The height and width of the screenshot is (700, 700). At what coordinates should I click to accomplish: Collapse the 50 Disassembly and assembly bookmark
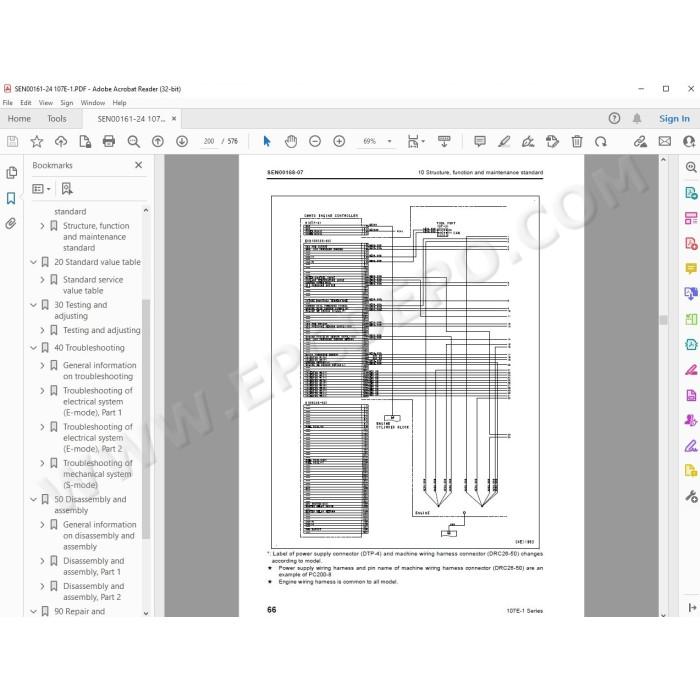click(33, 500)
